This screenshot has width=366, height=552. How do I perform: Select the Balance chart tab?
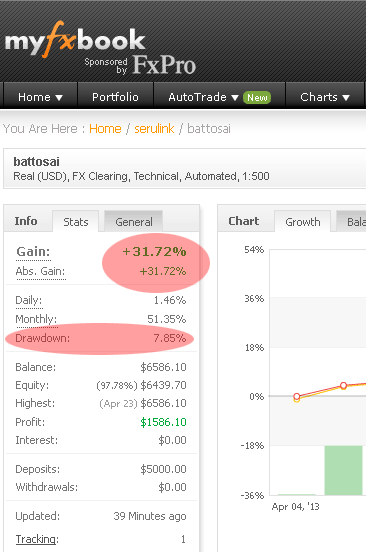pyautogui.click(x=351, y=222)
